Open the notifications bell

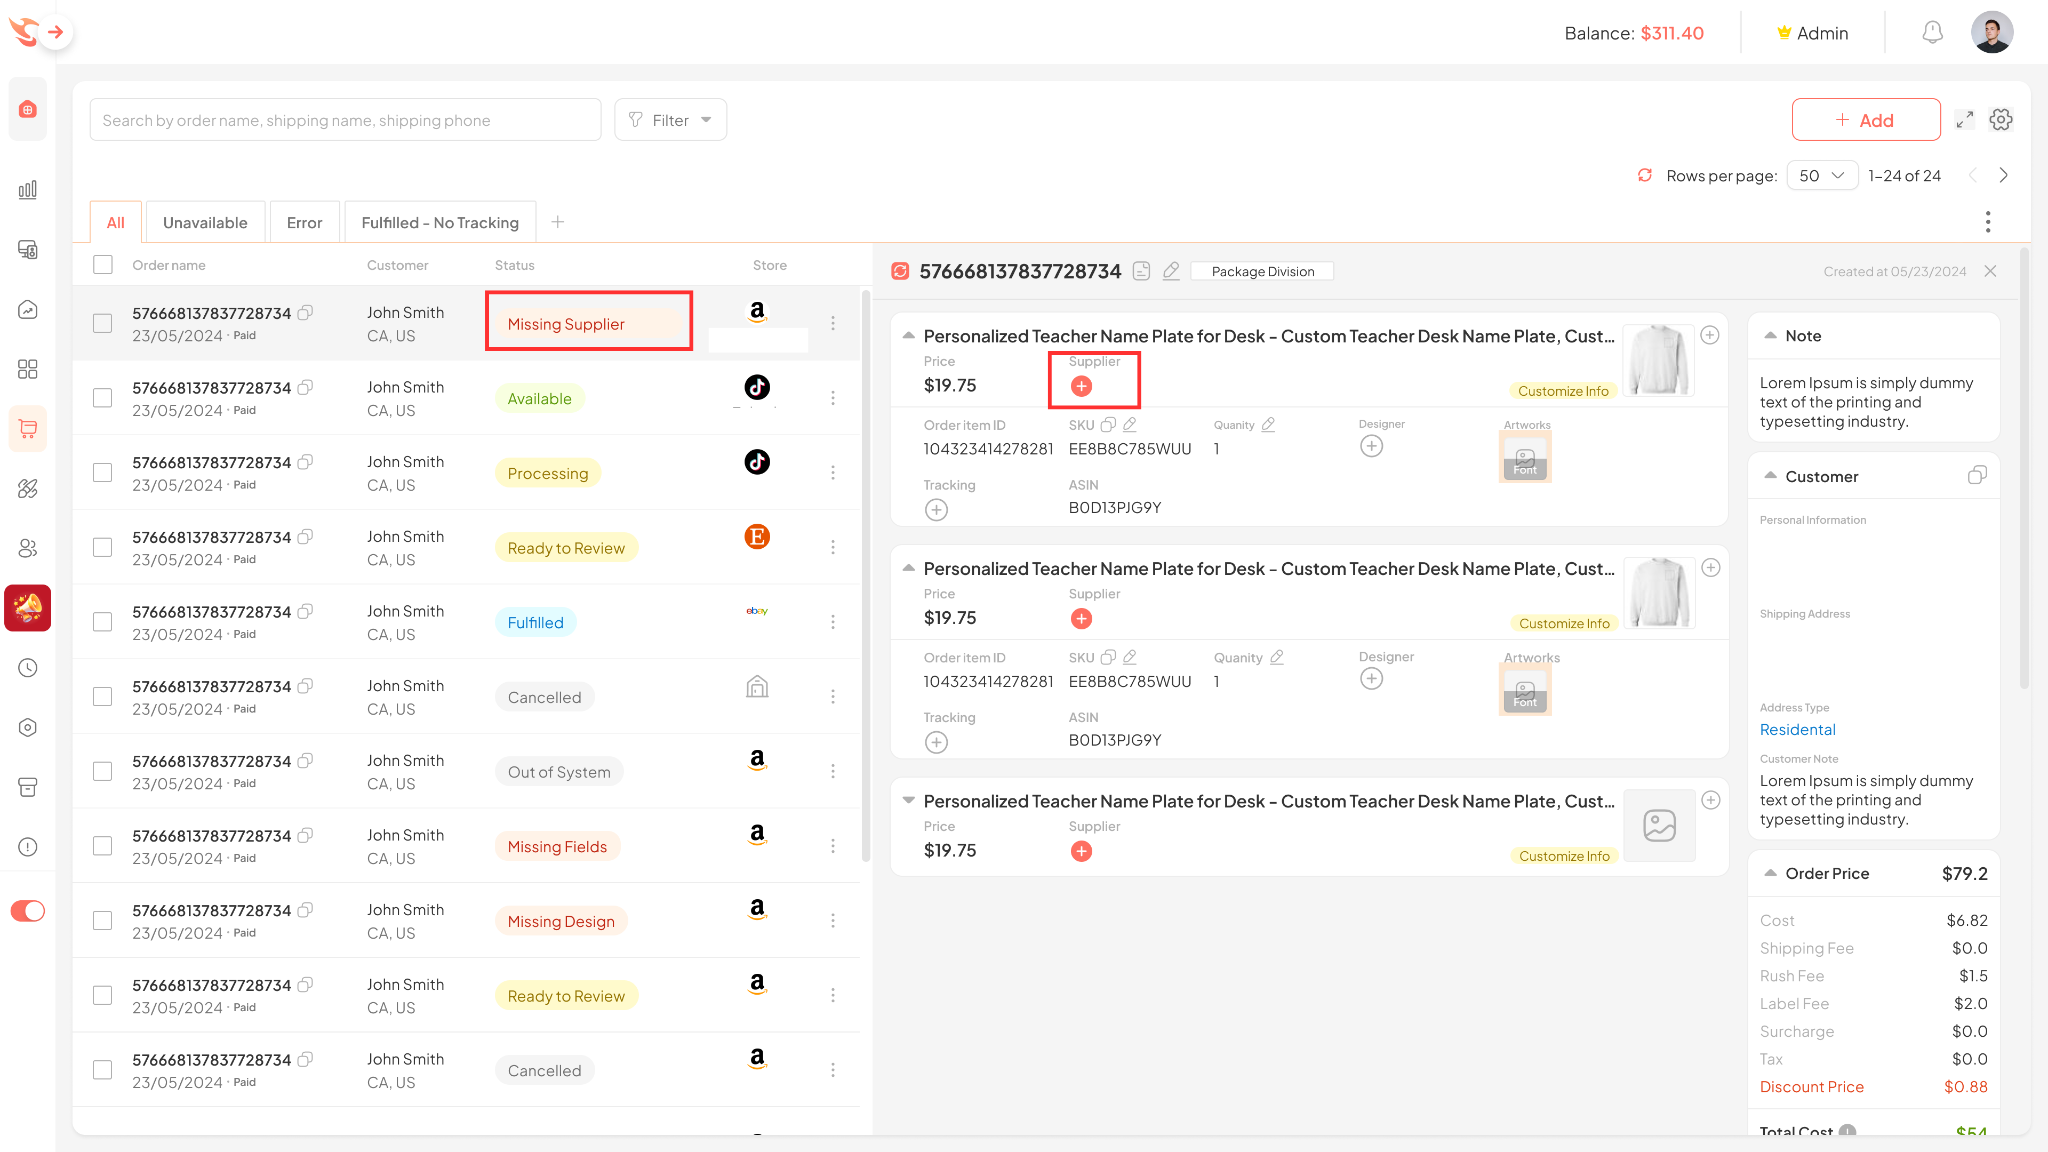pyautogui.click(x=1932, y=33)
